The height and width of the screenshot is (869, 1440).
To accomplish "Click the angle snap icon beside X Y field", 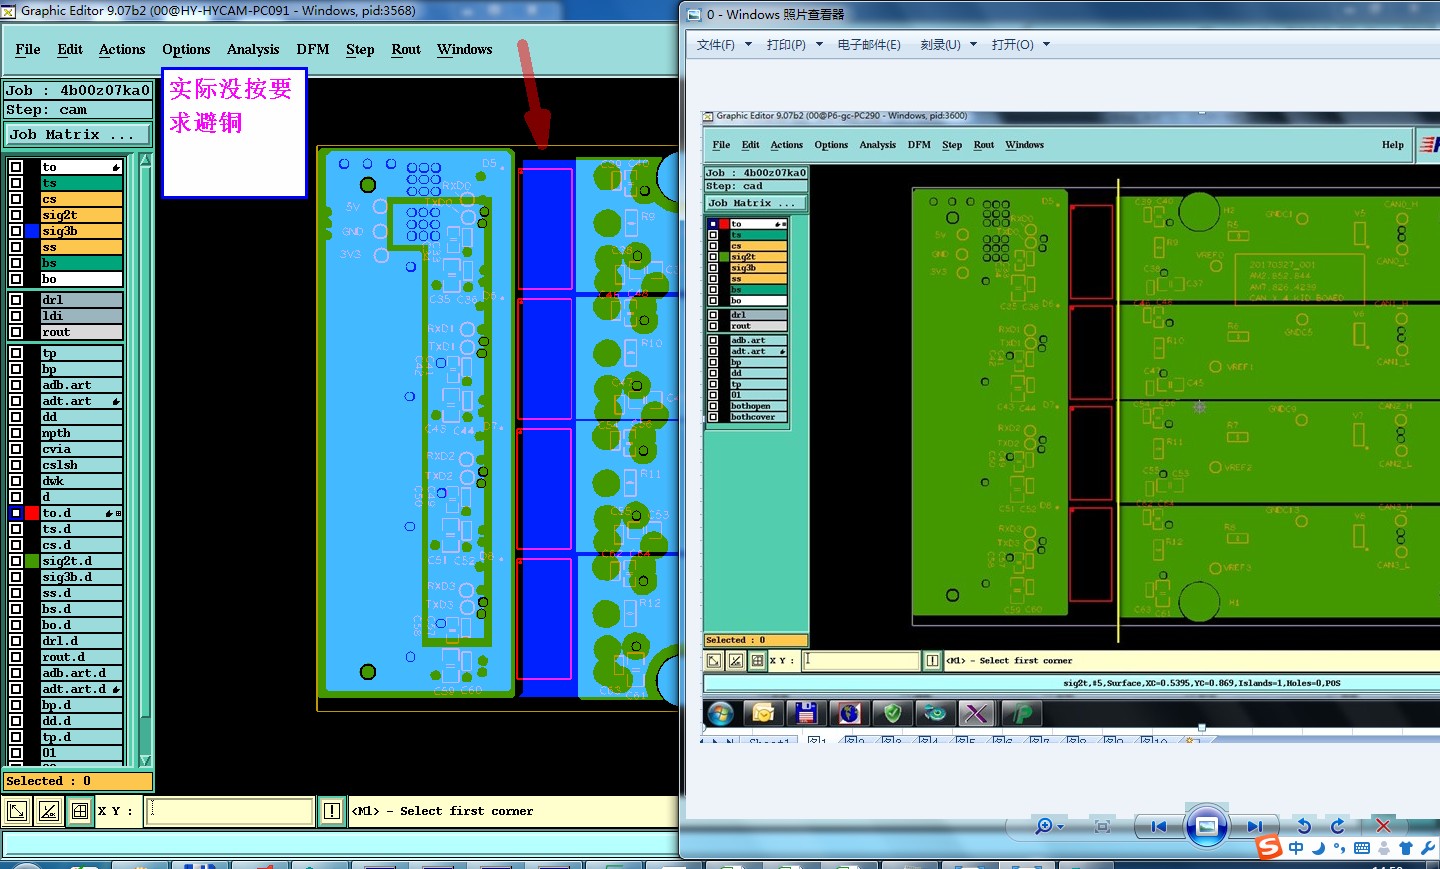I will point(48,811).
